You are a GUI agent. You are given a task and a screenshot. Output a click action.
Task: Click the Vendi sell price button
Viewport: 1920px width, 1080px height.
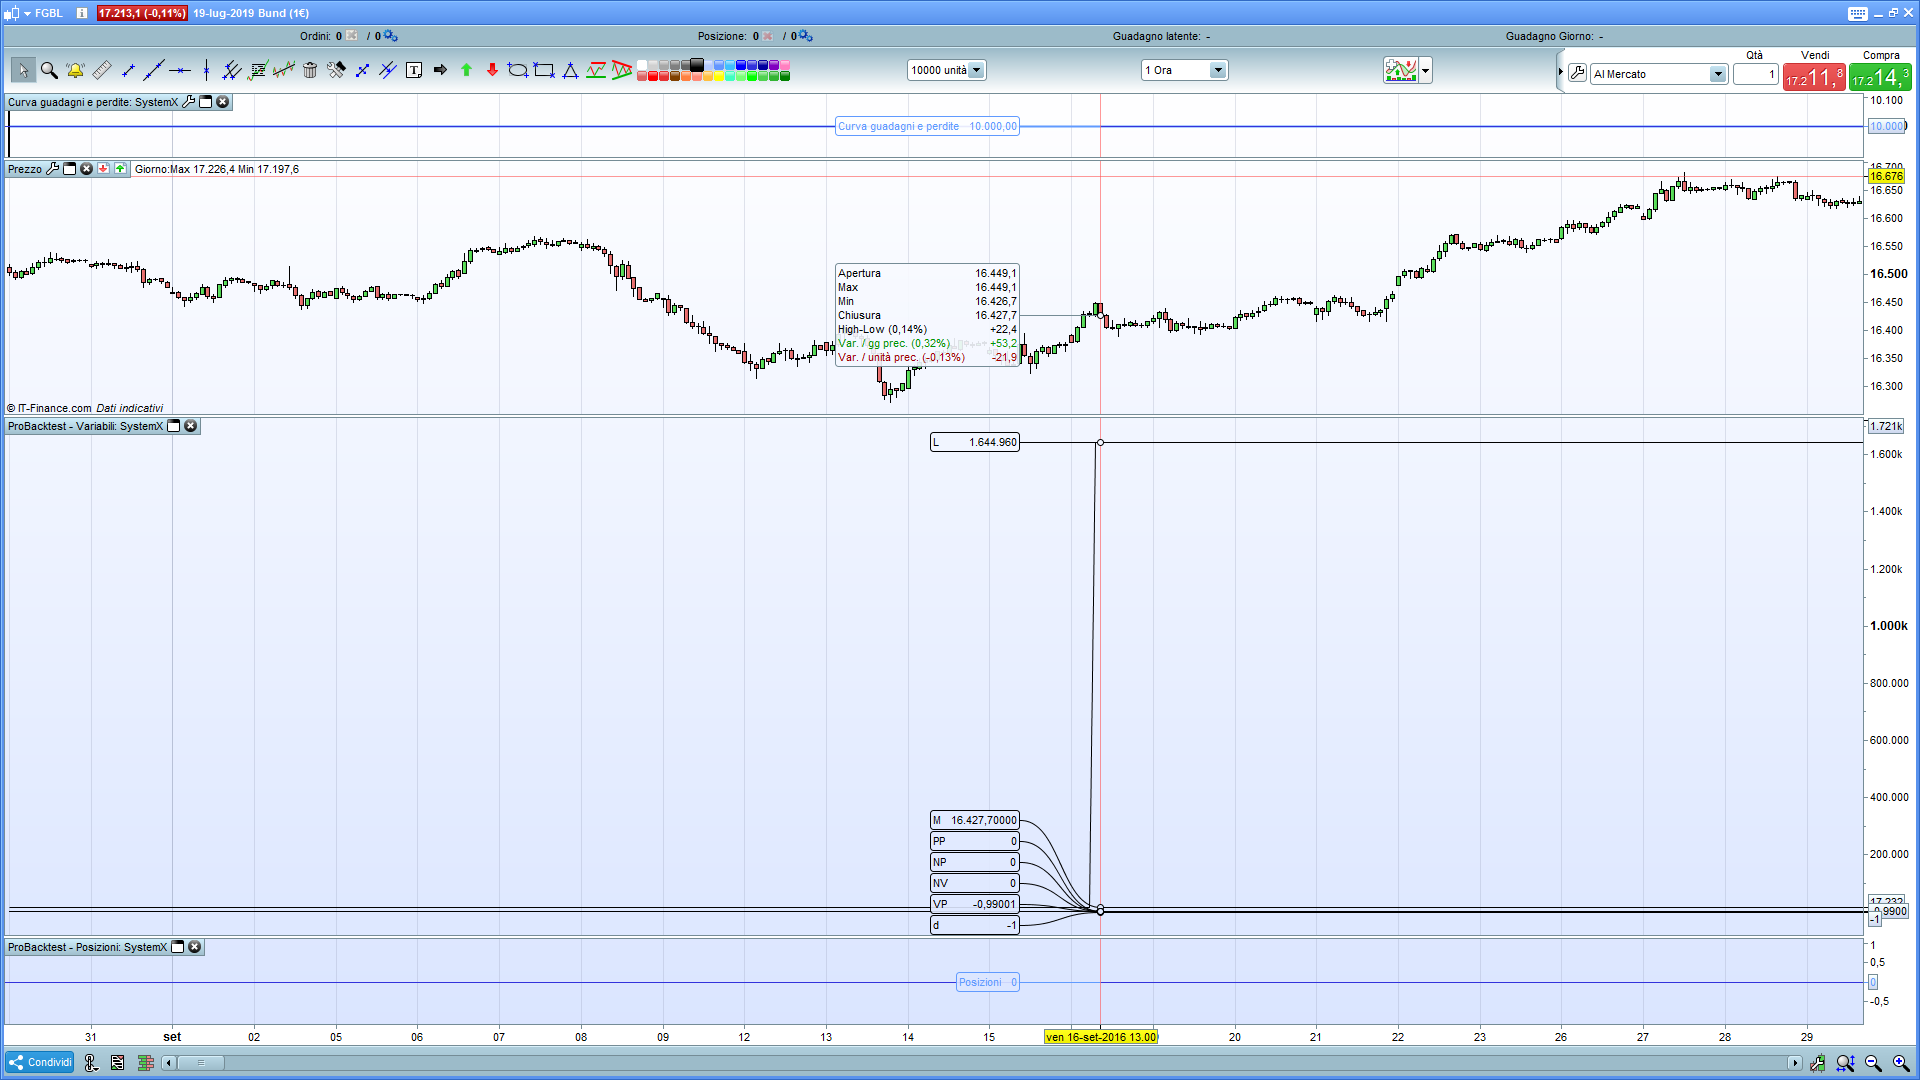[x=1814, y=77]
